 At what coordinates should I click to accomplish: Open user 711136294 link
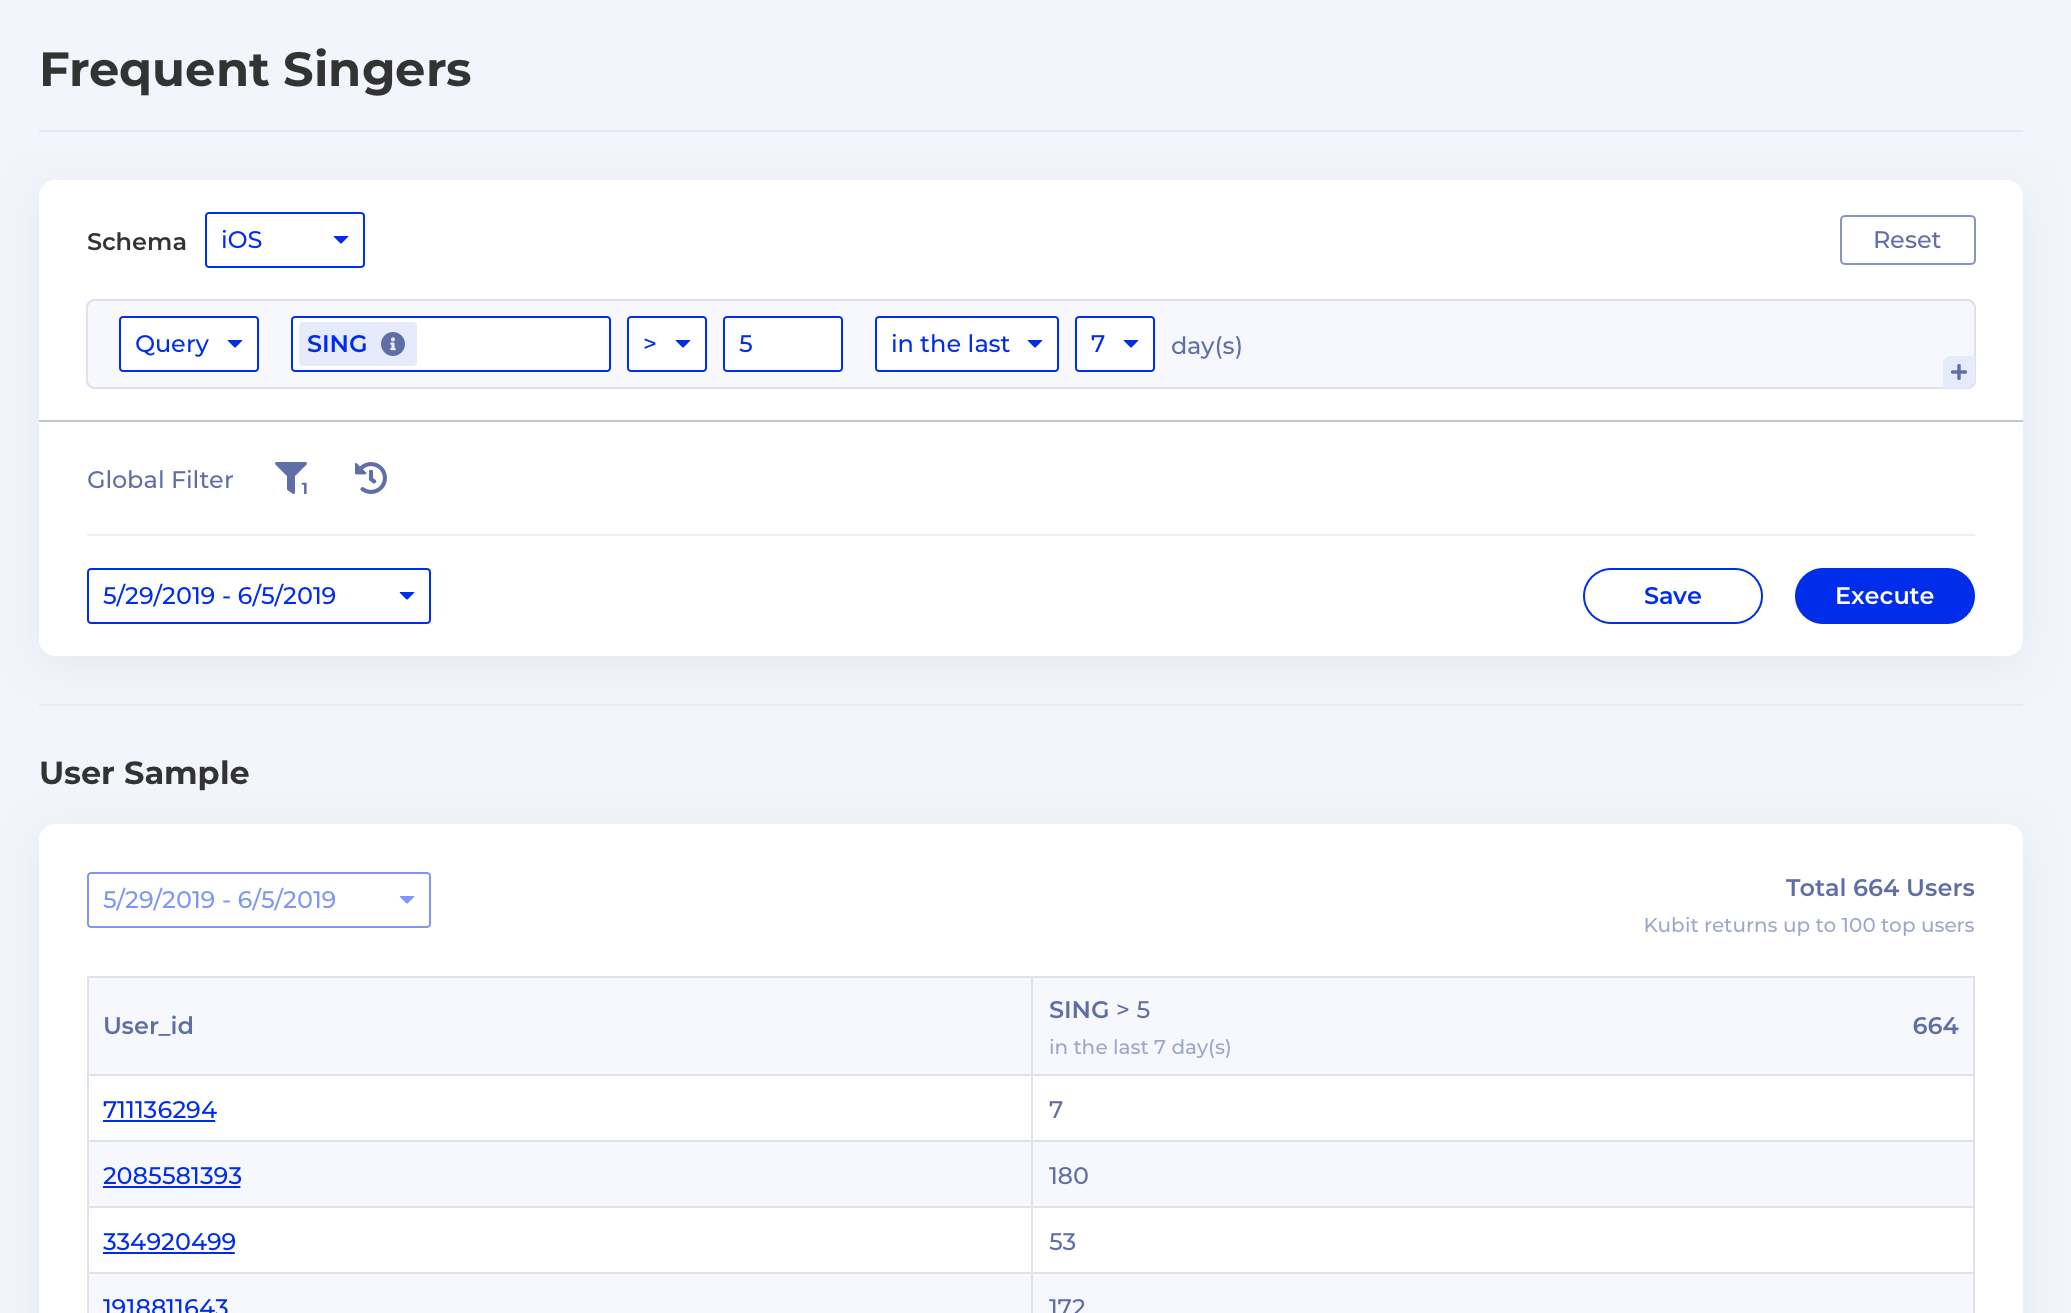tap(160, 1109)
